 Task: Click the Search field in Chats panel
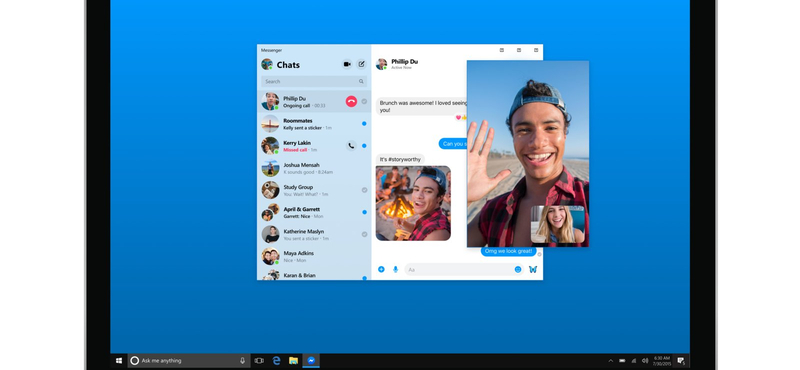pos(314,81)
